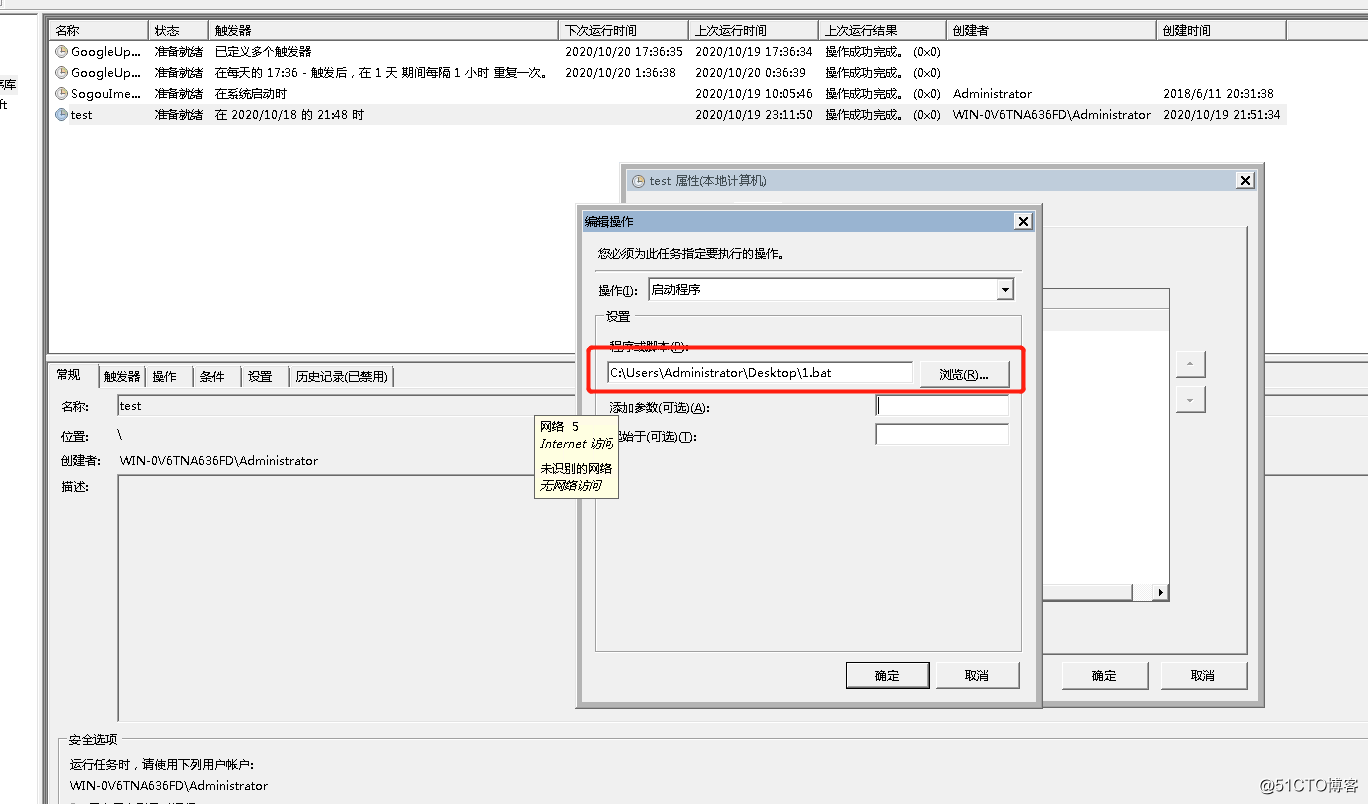Click next run time 2020/10/20 1:36:38
1368x804 pixels.
point(620,73)
